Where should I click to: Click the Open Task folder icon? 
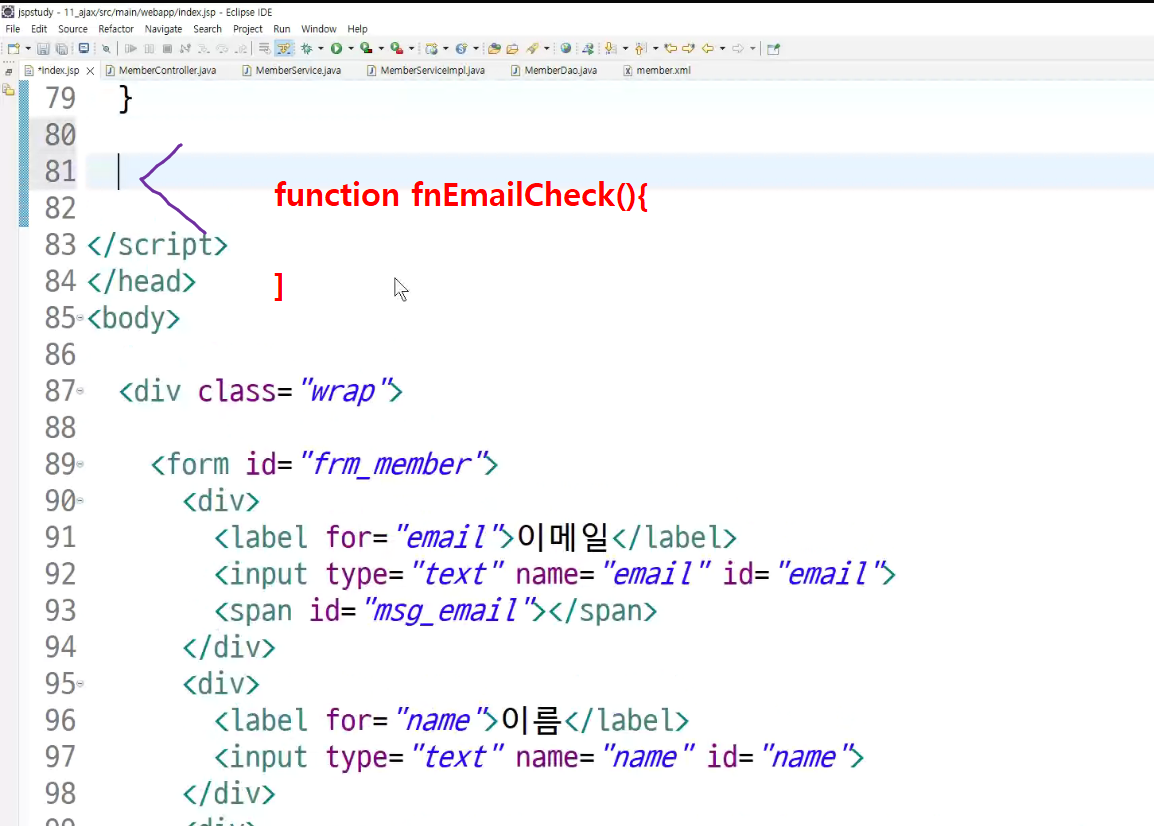click(x=513, y=49)
